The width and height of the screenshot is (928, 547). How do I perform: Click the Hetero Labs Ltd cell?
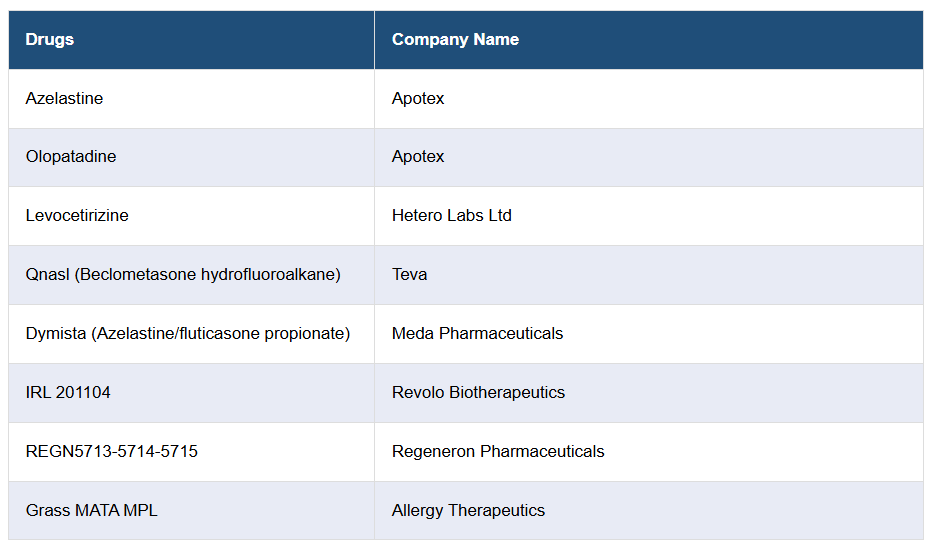(452, 215)
